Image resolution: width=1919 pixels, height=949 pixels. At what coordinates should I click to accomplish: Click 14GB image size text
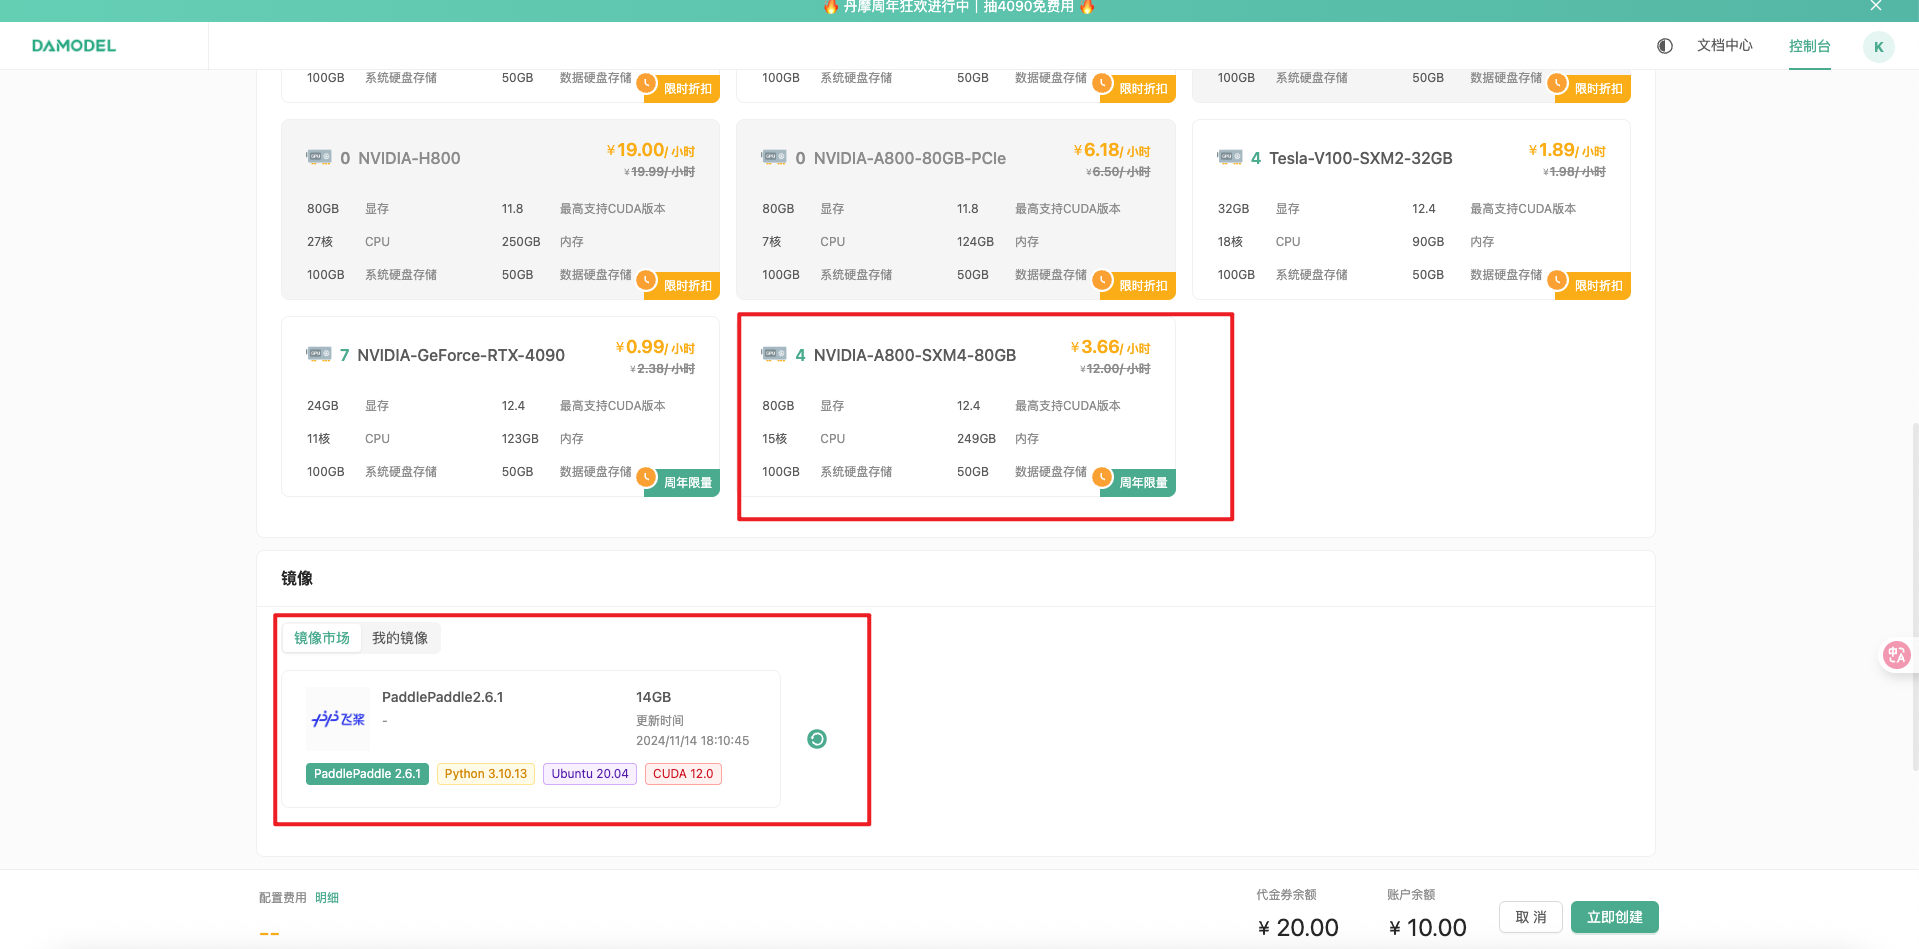click(x=653, y=697)
